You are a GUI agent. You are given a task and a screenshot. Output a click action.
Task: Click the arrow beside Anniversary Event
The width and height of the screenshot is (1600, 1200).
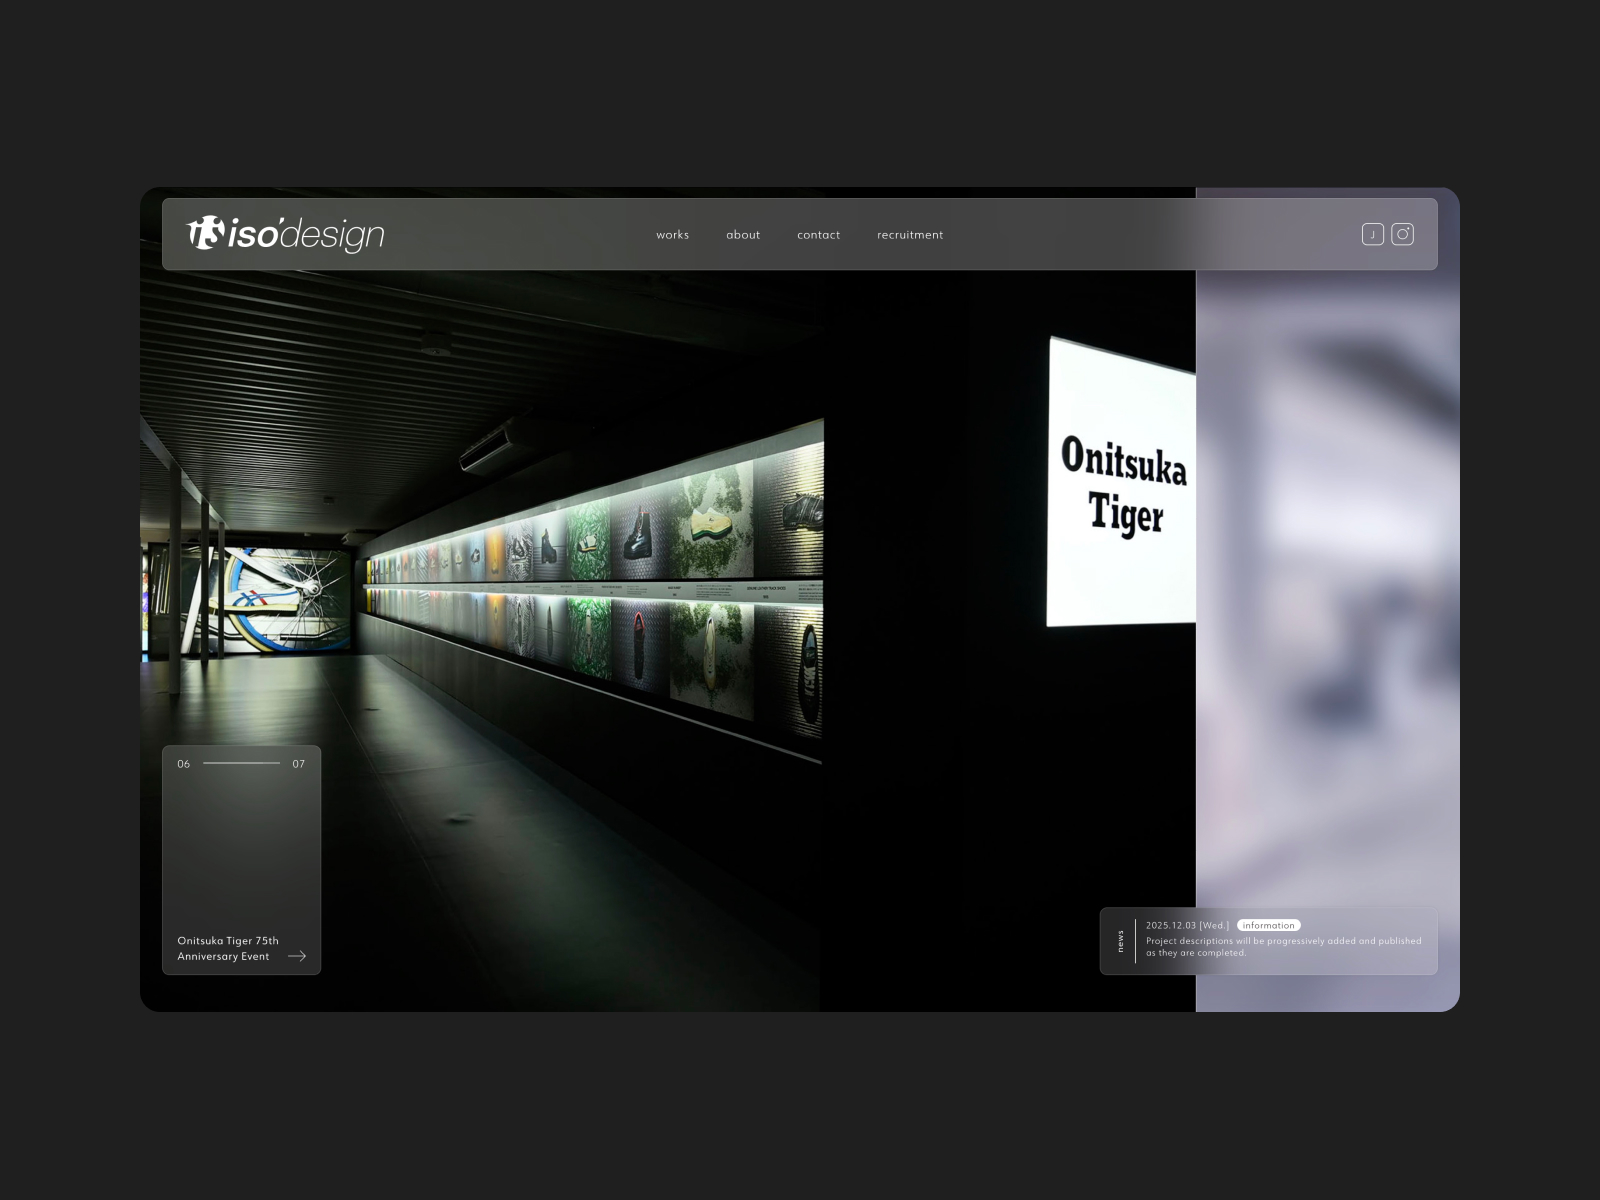coord(297,956)
